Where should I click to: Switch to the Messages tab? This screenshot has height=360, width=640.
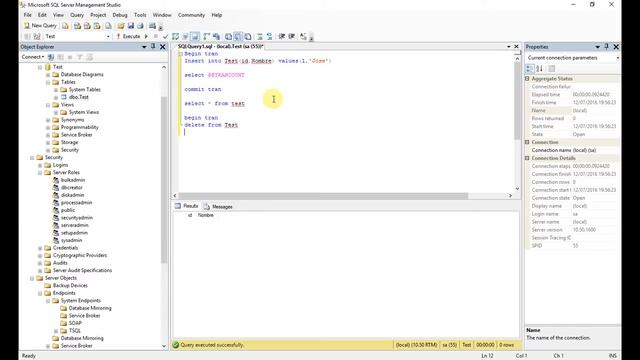[218, 207]
